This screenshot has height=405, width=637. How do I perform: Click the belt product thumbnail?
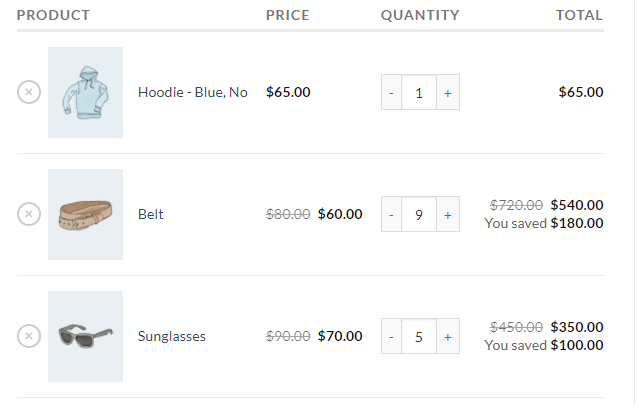point(85,214)
